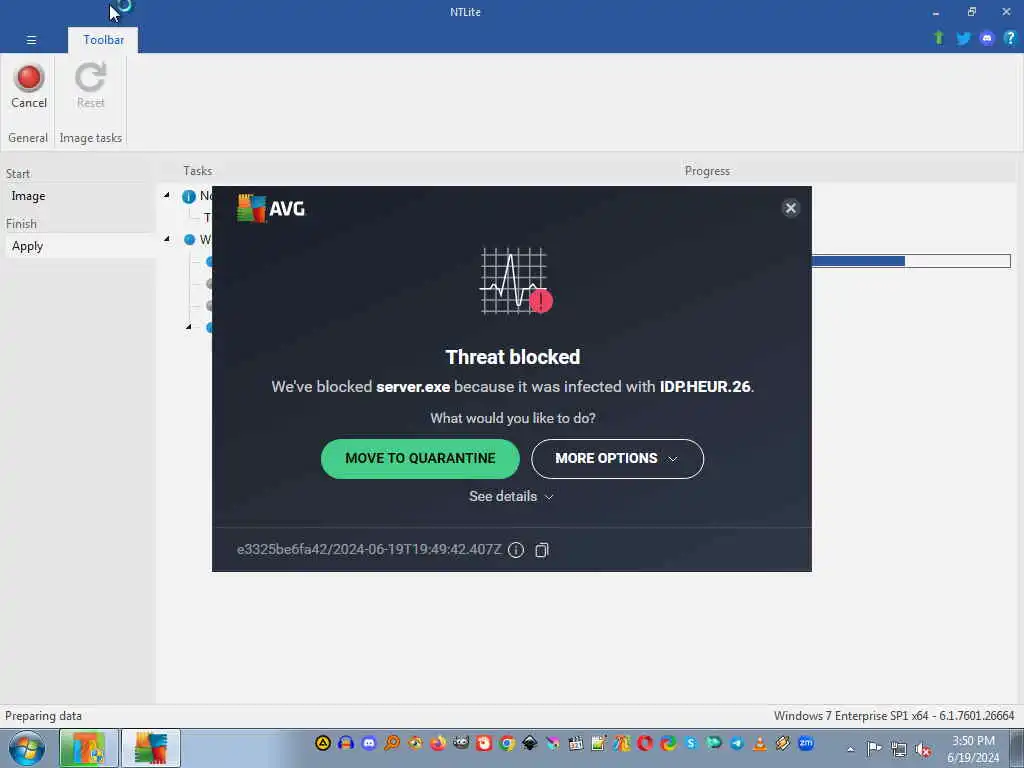This screenshot has height=768, width=1024.
Task: Open the Windows Start menu
Action: [x=27, y=748]
